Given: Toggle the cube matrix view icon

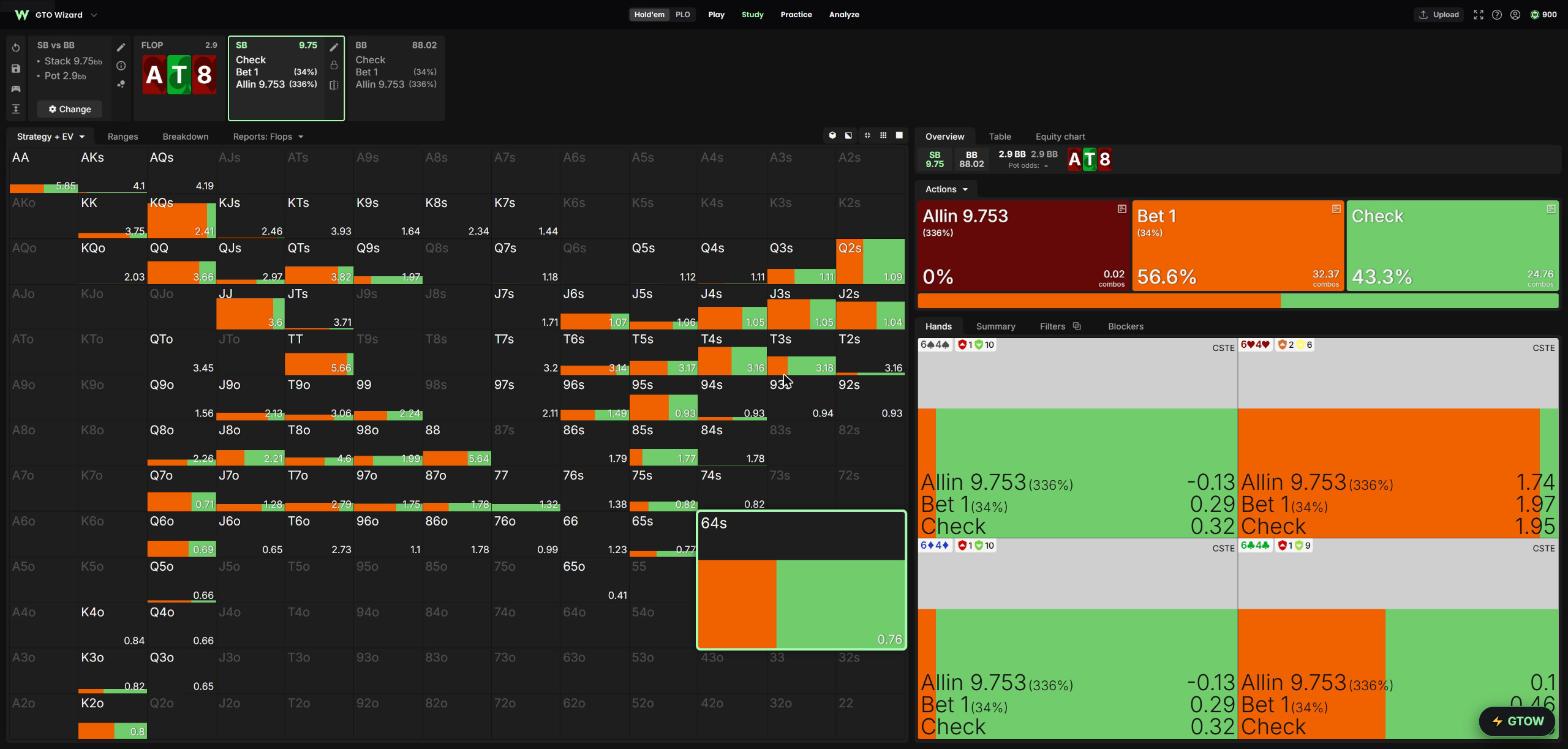Looking at the screenshot, I should click(832, 135).
